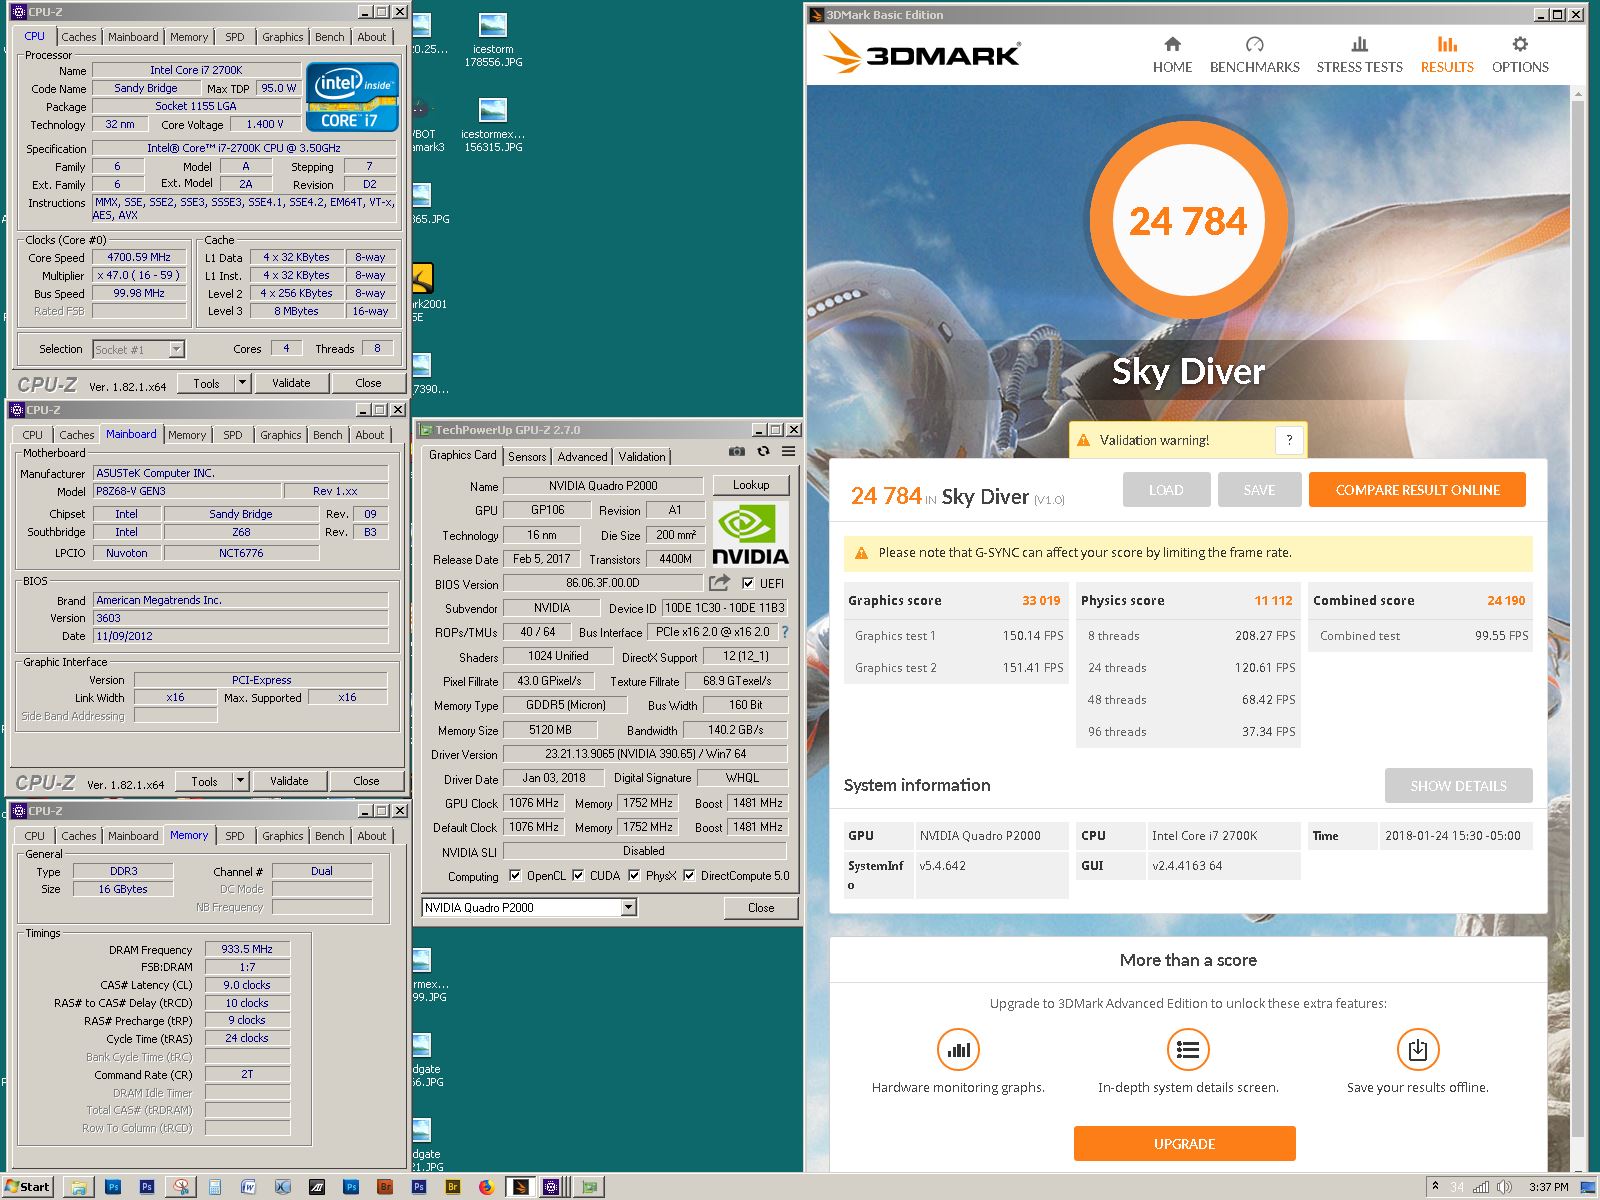Open 3DMark OPTIONS gear

point(1520,55)
